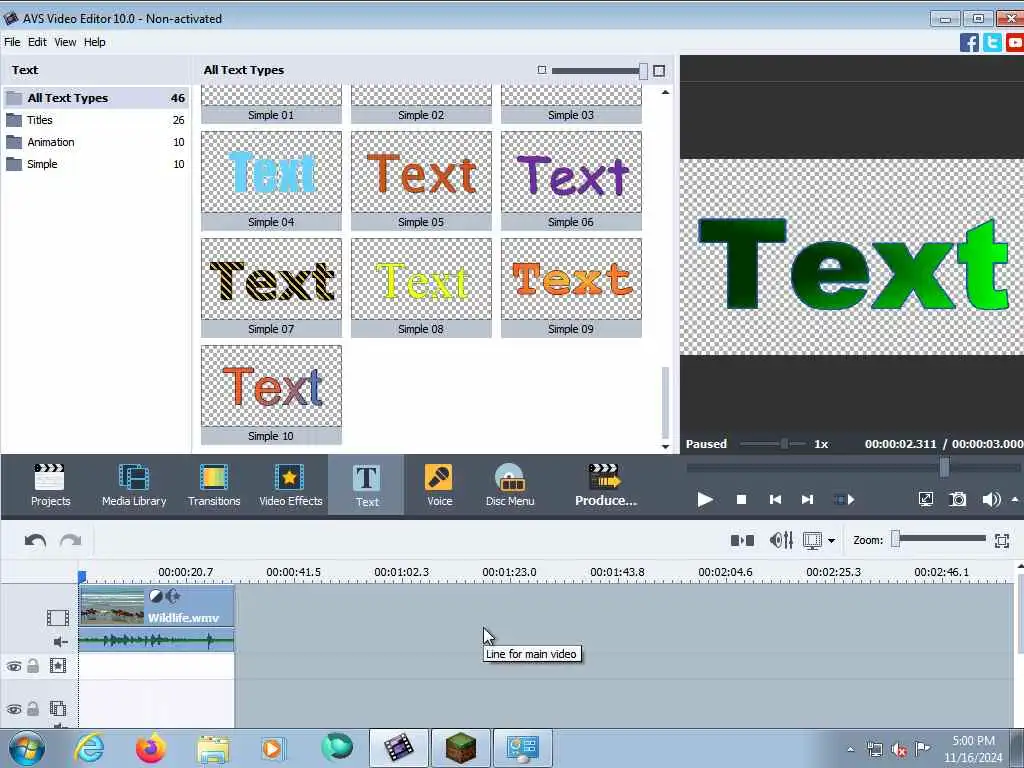Select the Simple 07 striped text preset
Screen dimensions: 1024x768
pyautogui.click(x=271, y=287)
